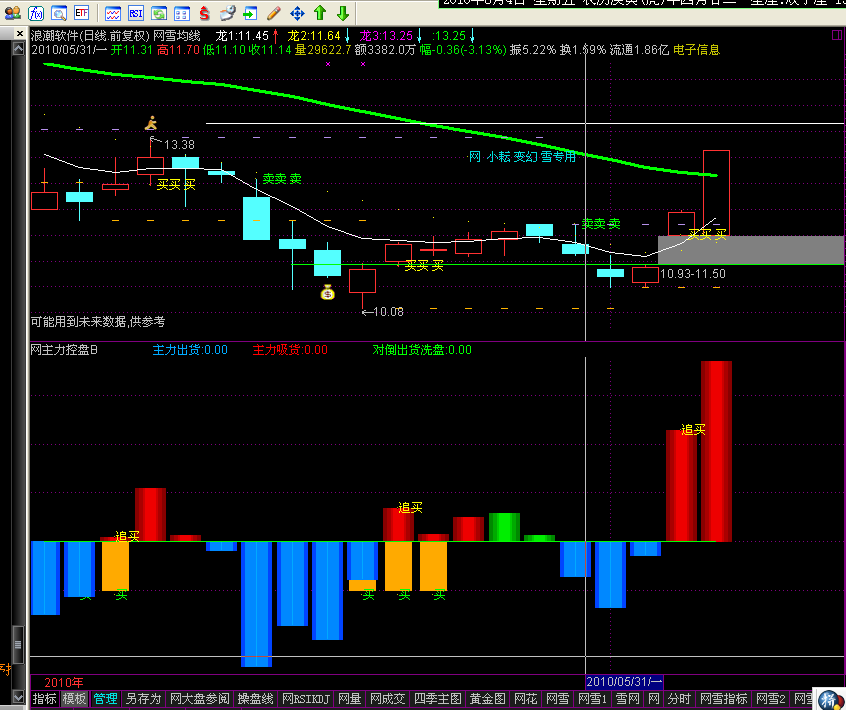Close the left side panel with X

point(19,33)
